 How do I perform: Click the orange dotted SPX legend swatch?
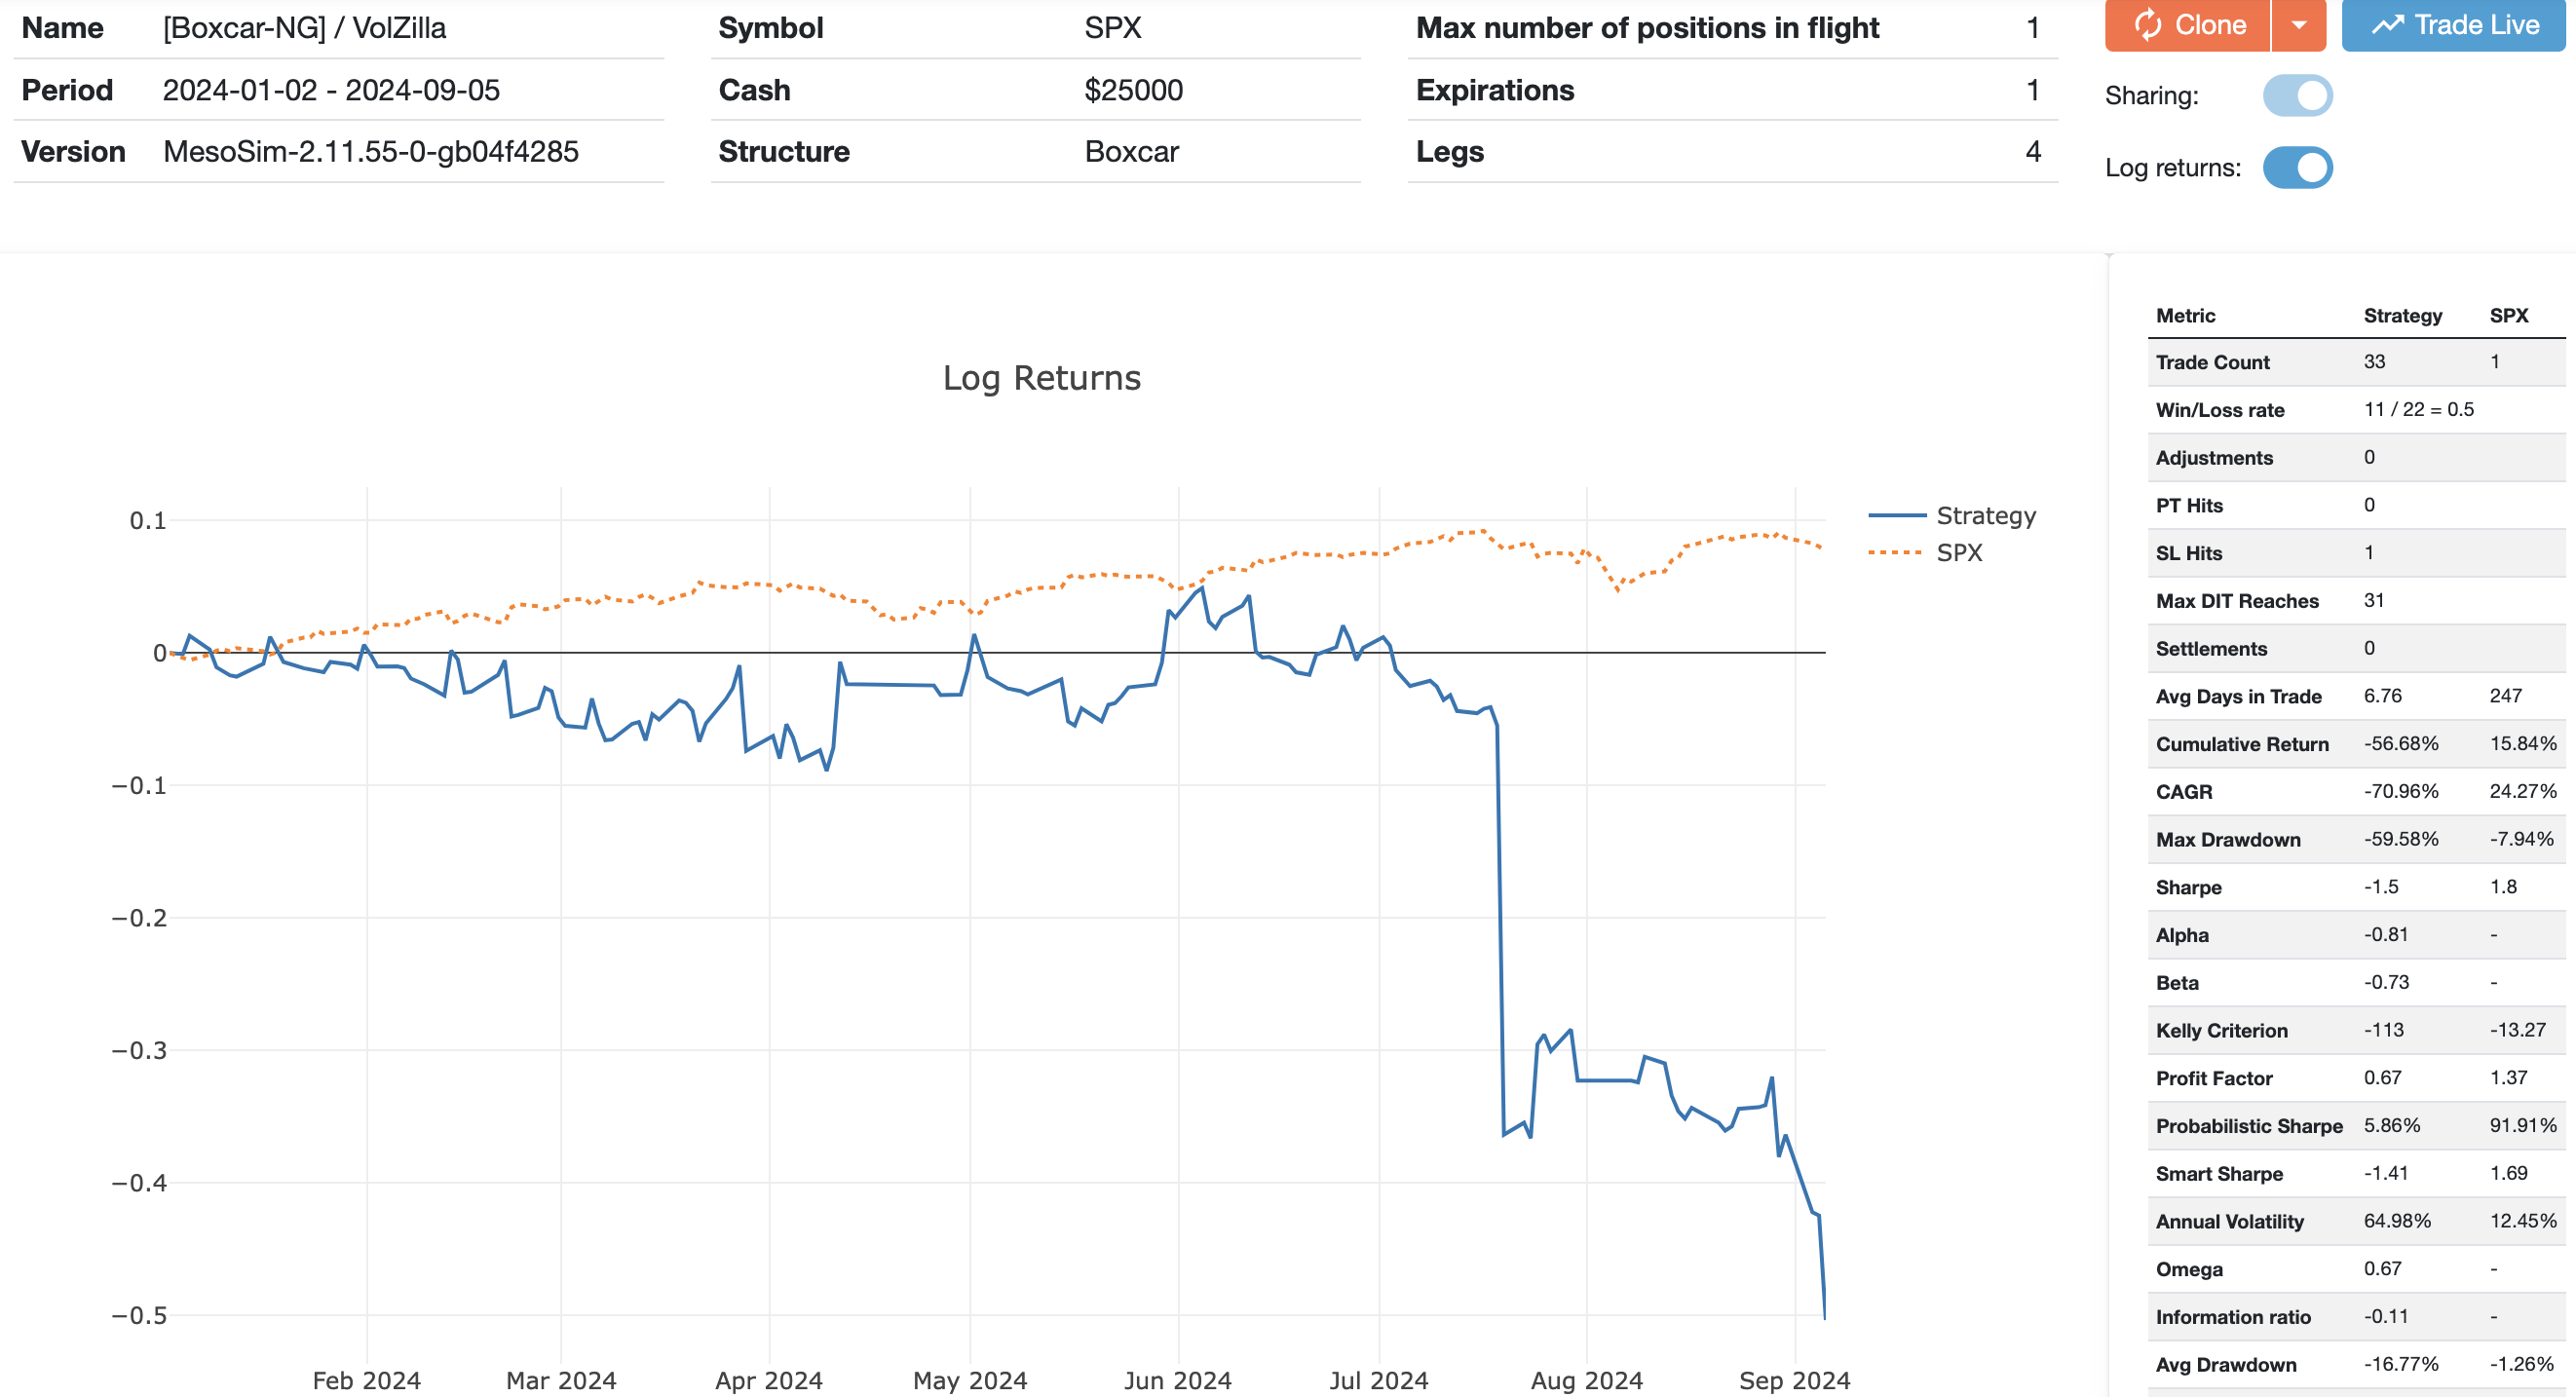[x=1895, y=552]
